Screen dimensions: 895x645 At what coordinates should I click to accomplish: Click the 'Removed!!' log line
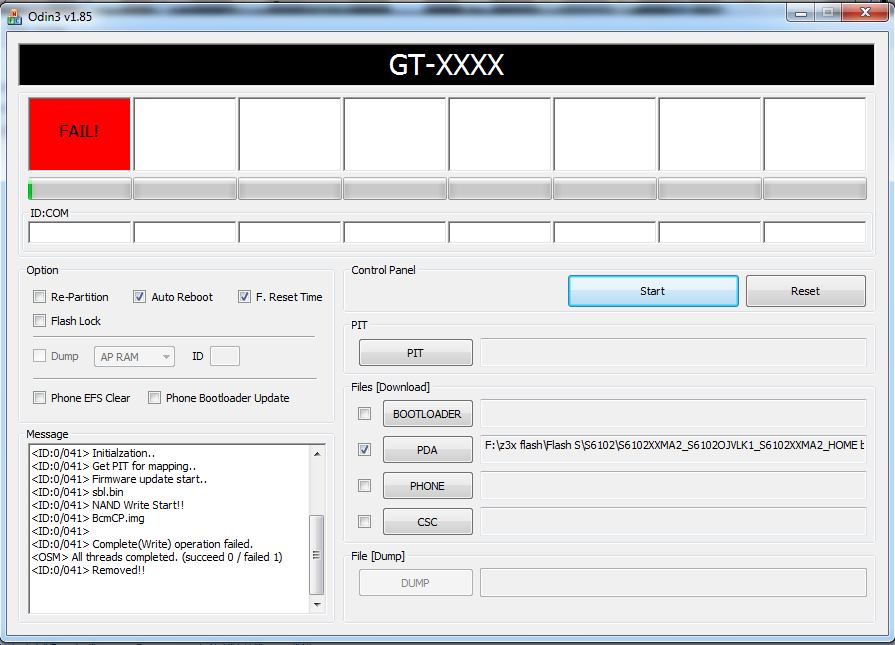coord(88,570)
